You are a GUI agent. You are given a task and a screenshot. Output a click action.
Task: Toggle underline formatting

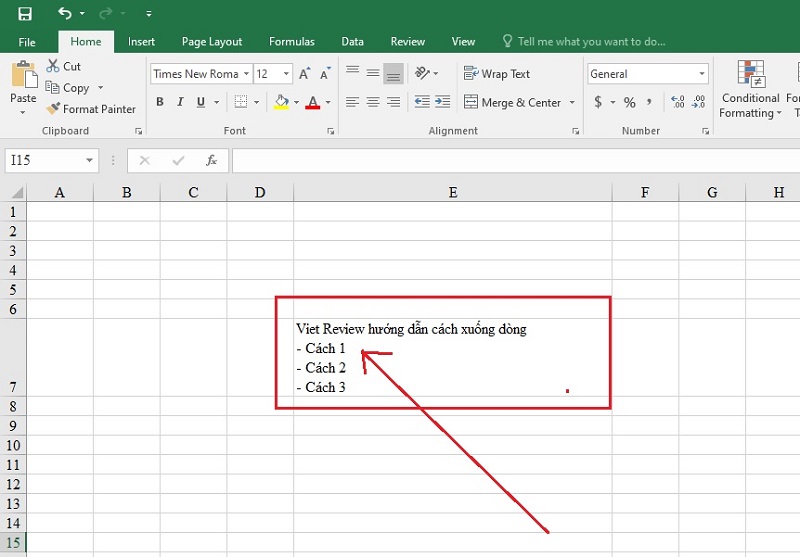(201, 102)
